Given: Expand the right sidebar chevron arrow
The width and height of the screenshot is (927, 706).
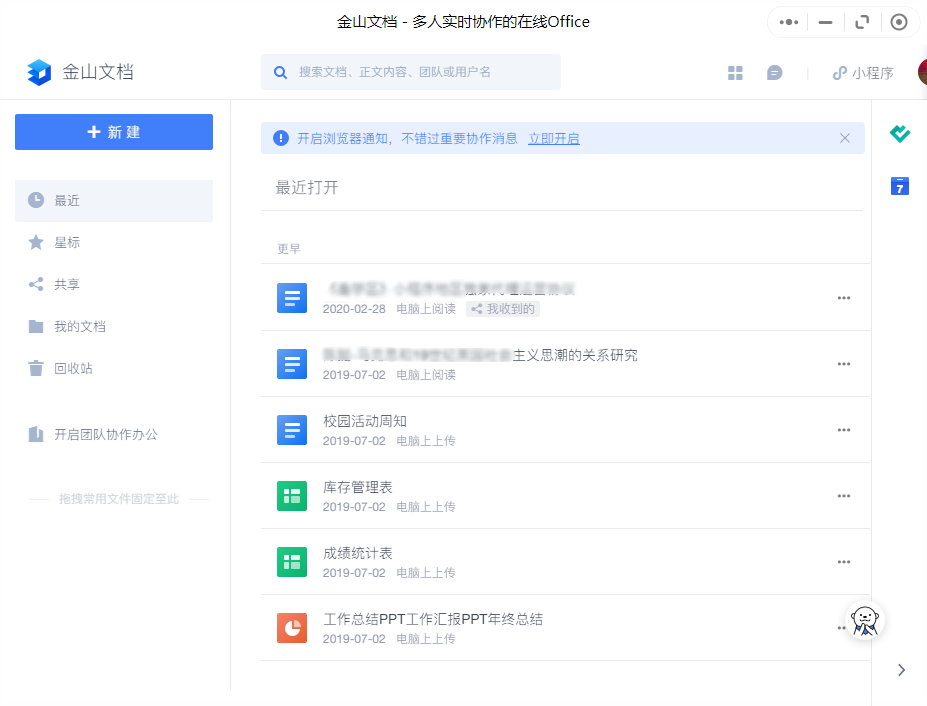Looking at the screenshot, I should click(901, 670).
